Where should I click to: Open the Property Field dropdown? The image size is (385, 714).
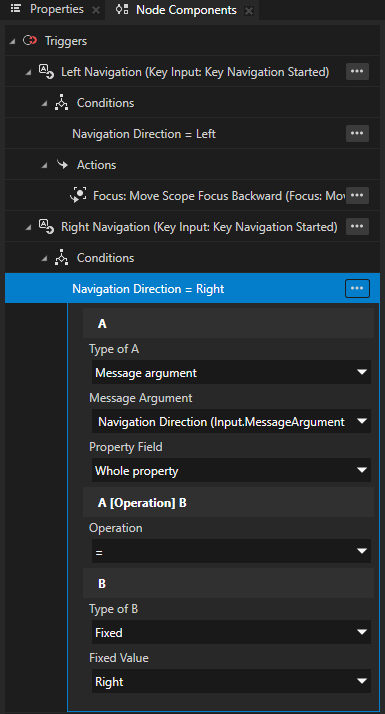click(231, 470)
